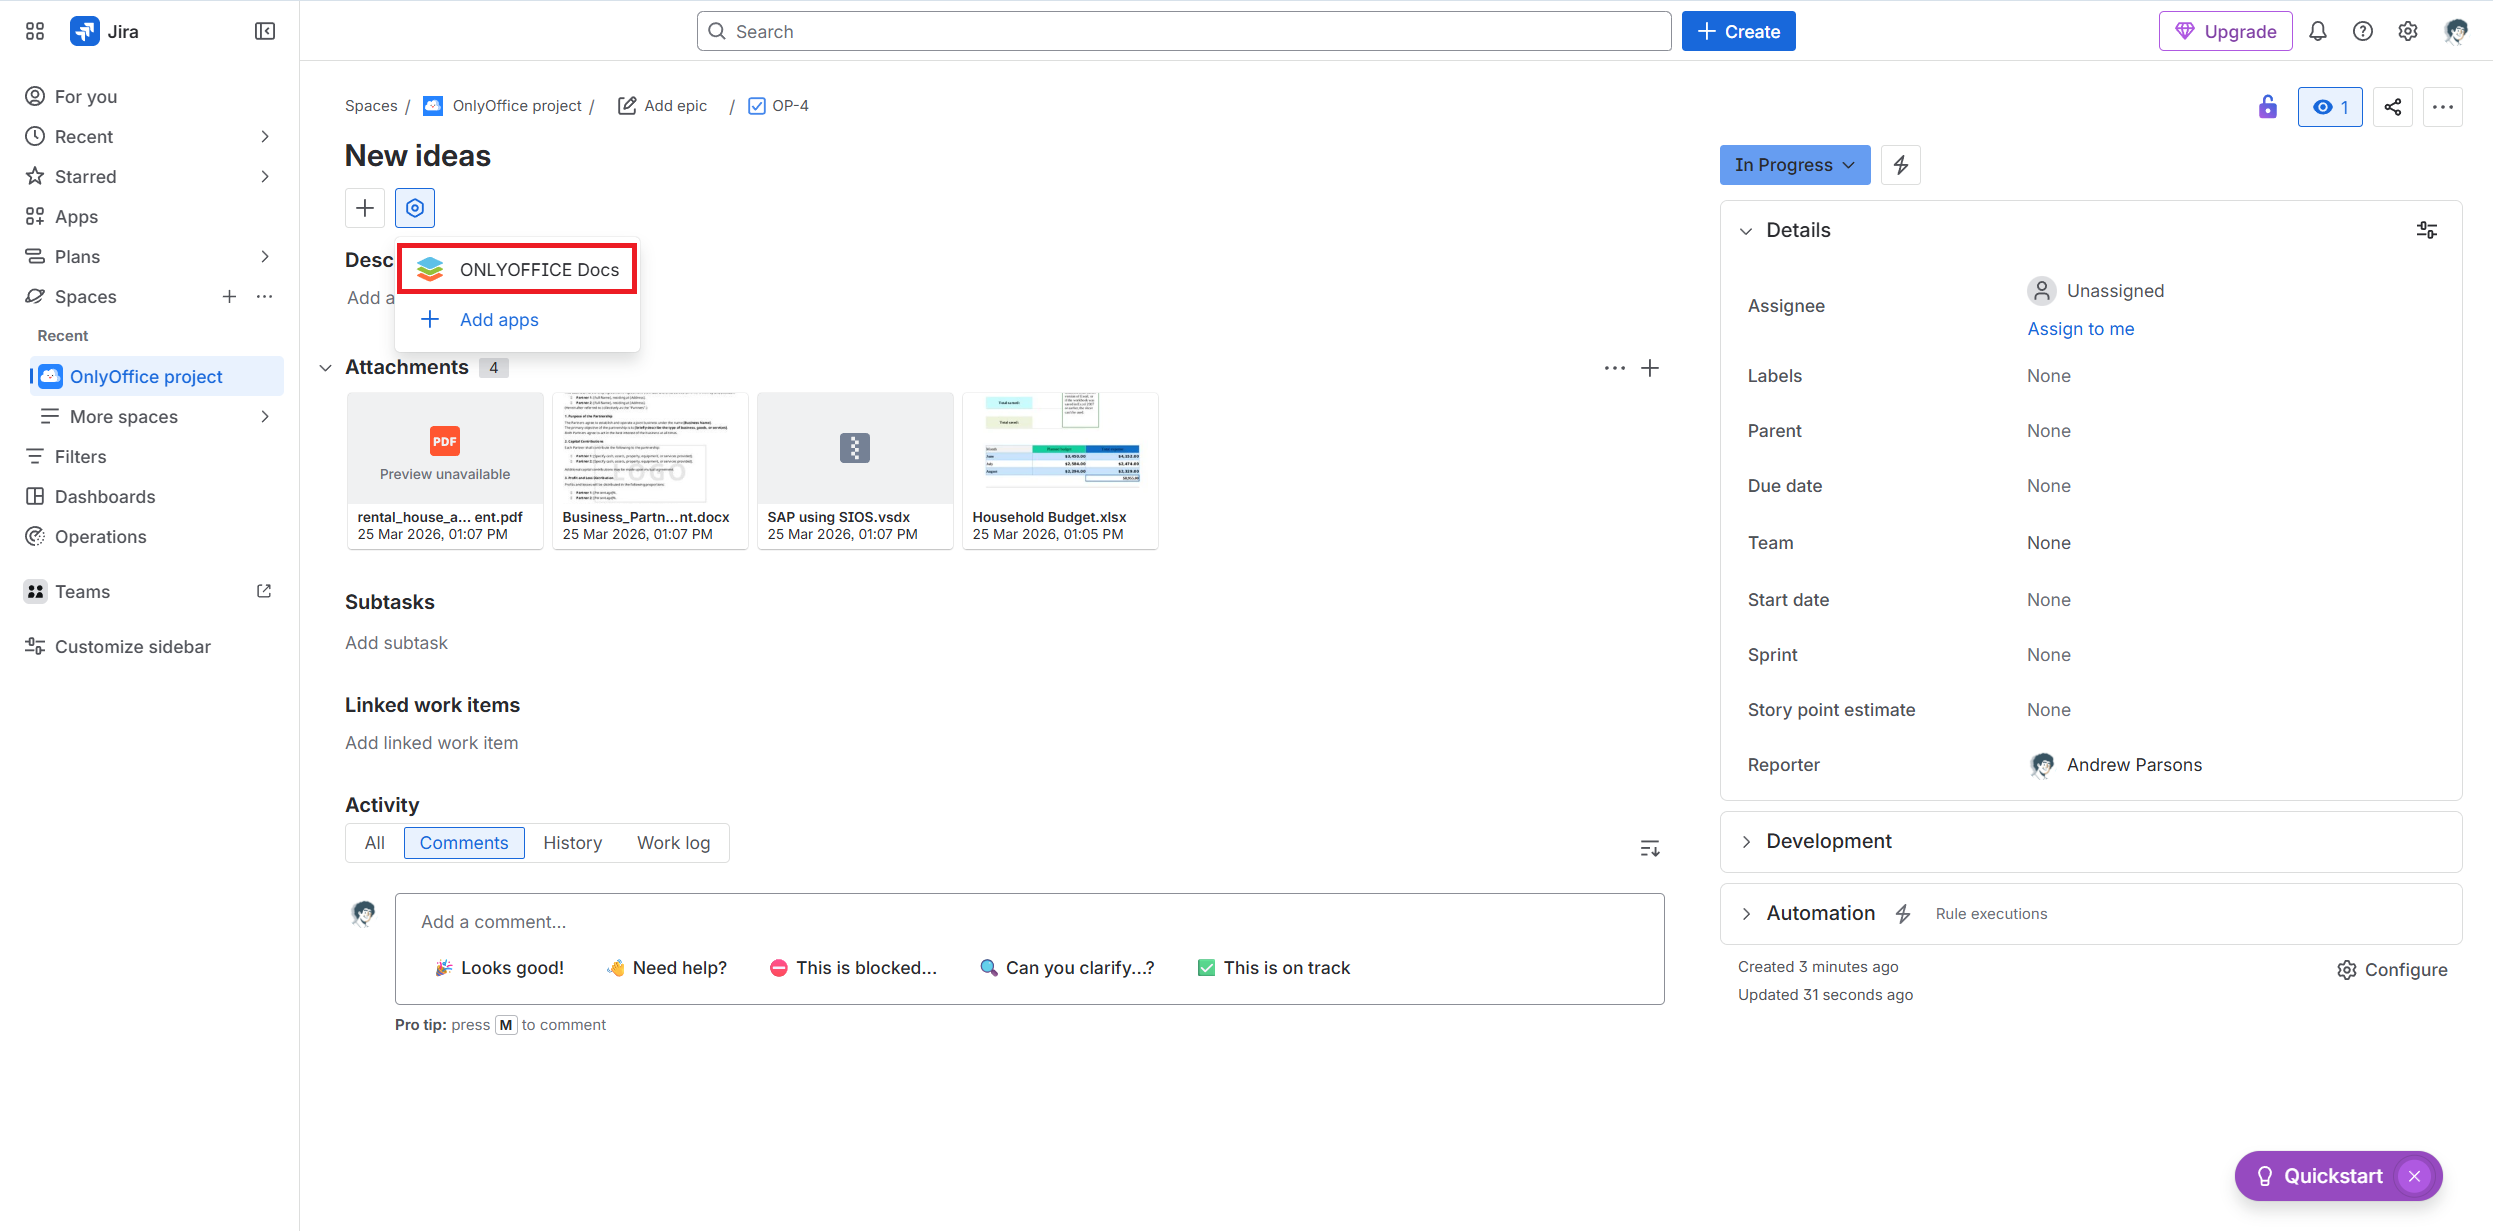Toggle watching via the eye icon
Image resolution: width=2493 pixels, height=1231 pixels.
(2329, 106)
